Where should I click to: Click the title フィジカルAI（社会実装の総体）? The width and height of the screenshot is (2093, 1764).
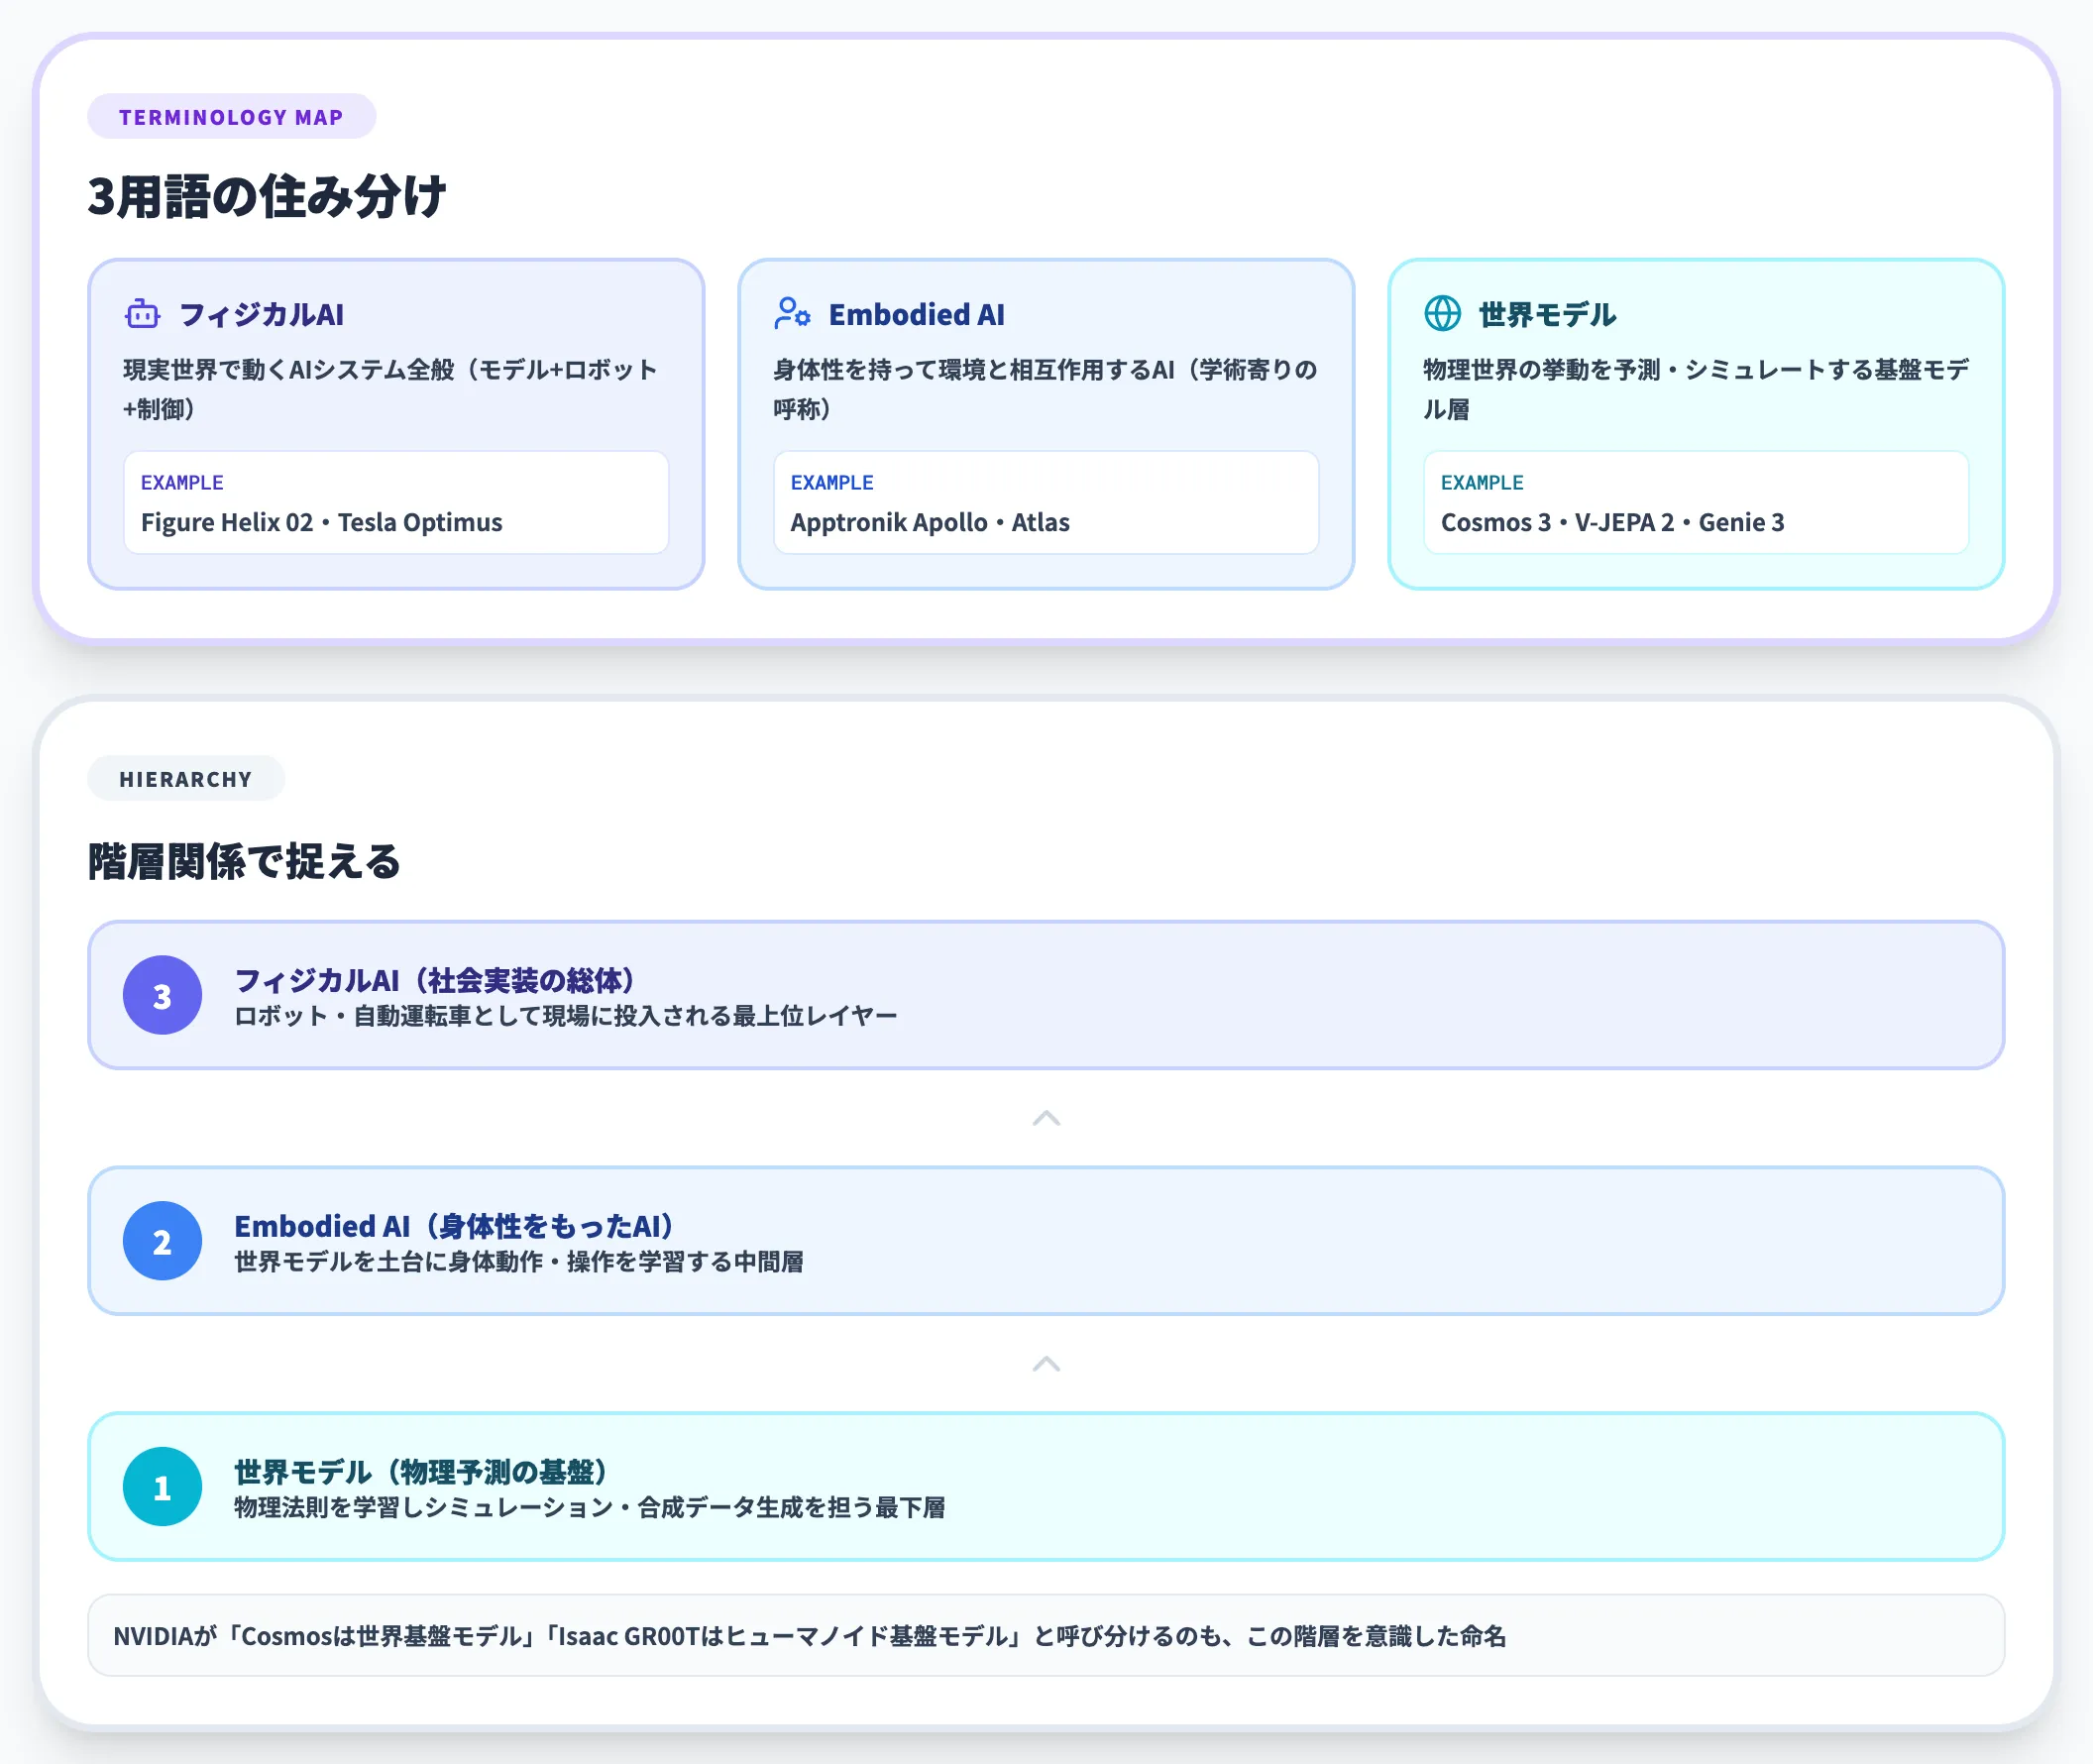[x=435, y=980]
